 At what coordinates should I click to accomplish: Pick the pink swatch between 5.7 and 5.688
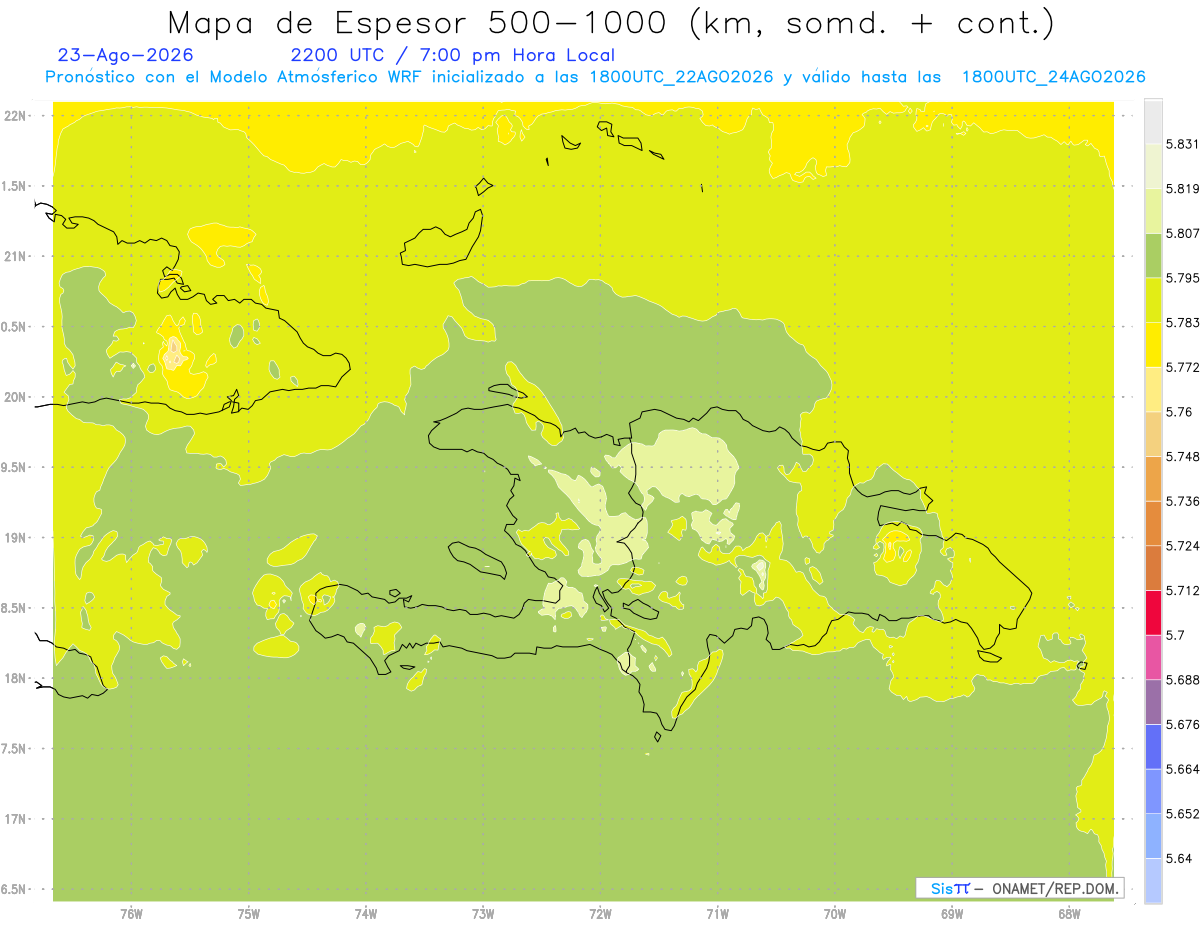pyautogui.click(x=1153, y=657)
